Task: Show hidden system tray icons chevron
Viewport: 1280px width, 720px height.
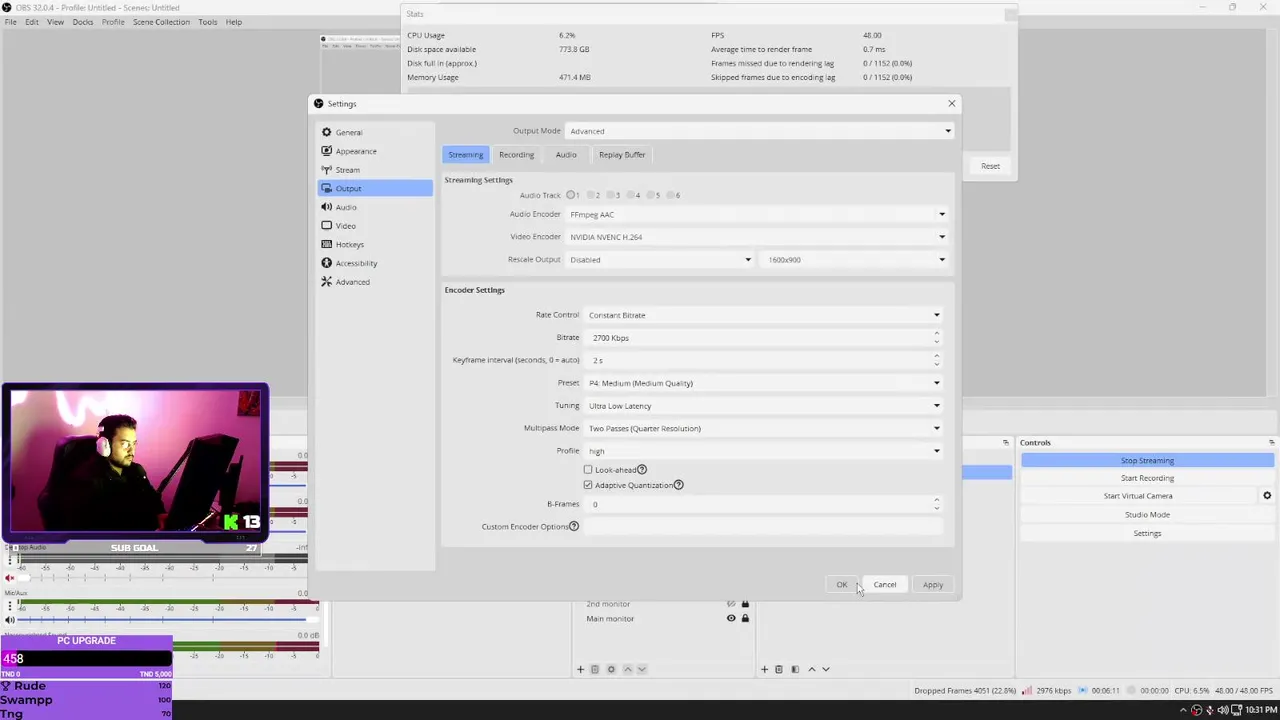Action: [1183, 710]
